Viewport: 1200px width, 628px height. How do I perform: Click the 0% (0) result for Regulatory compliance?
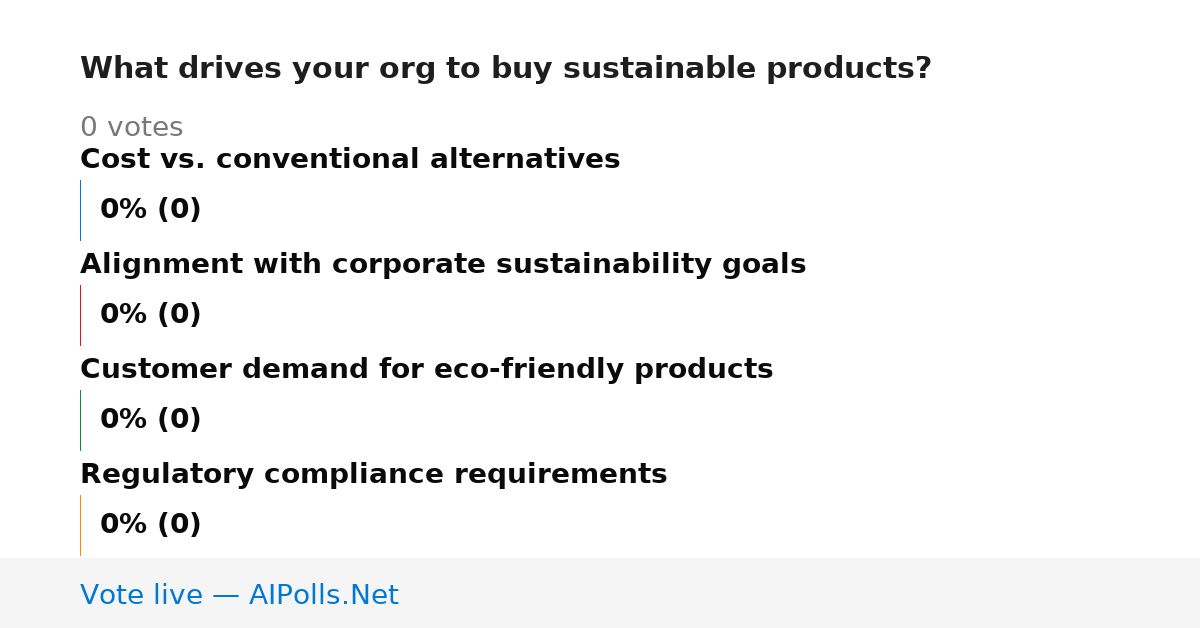[150, 525]
